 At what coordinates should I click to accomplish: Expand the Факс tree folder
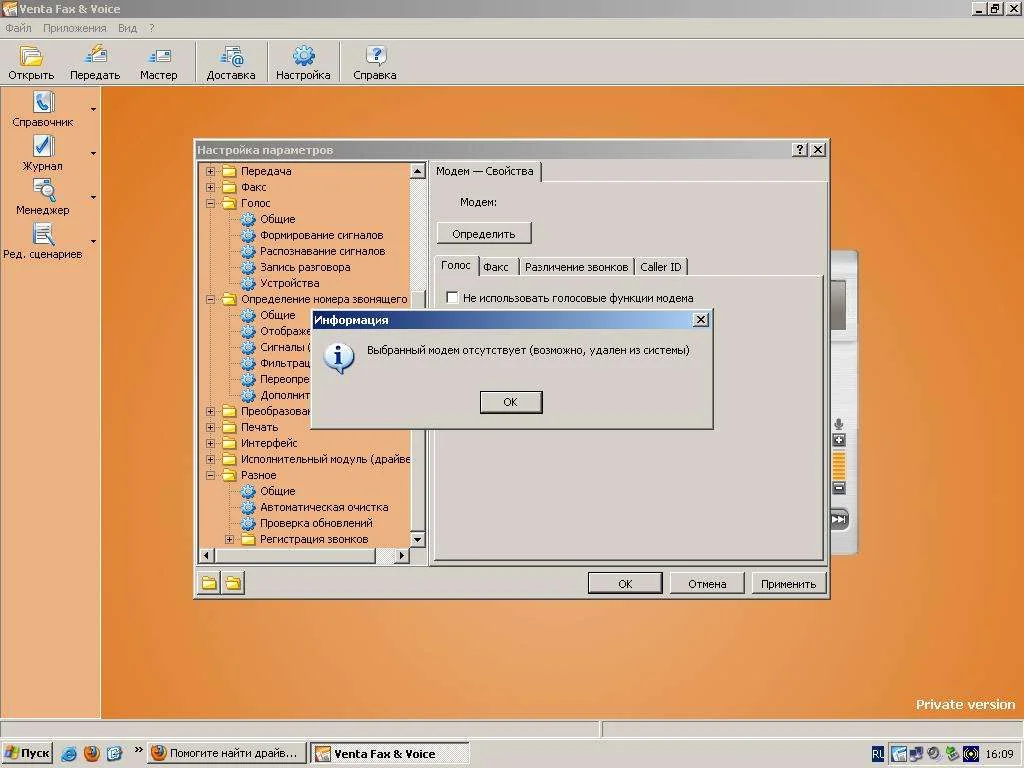tap(210, 187)
